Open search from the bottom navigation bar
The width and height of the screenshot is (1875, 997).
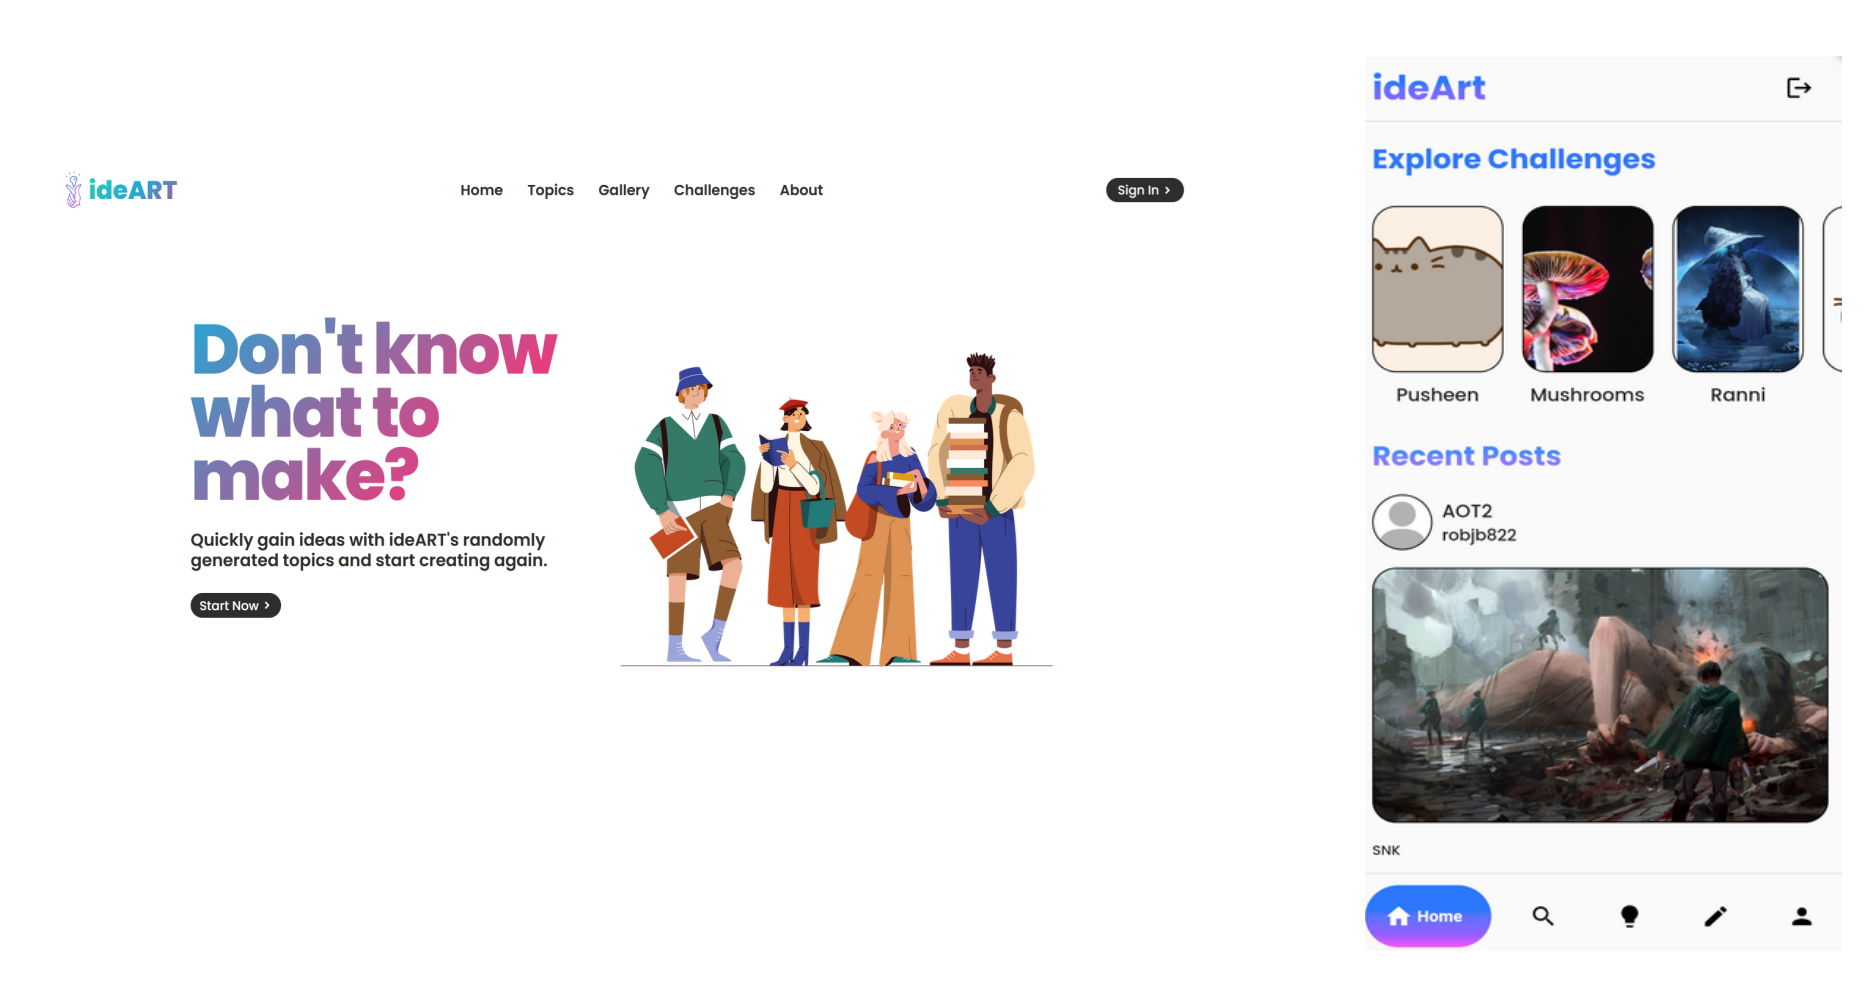[1543, 916]
